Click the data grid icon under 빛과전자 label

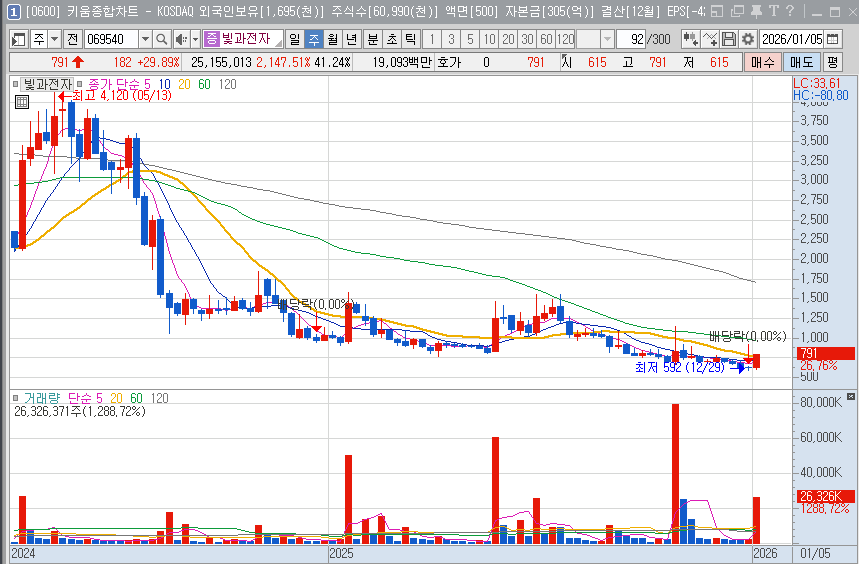pyautogui.click(x=21, y=101)
